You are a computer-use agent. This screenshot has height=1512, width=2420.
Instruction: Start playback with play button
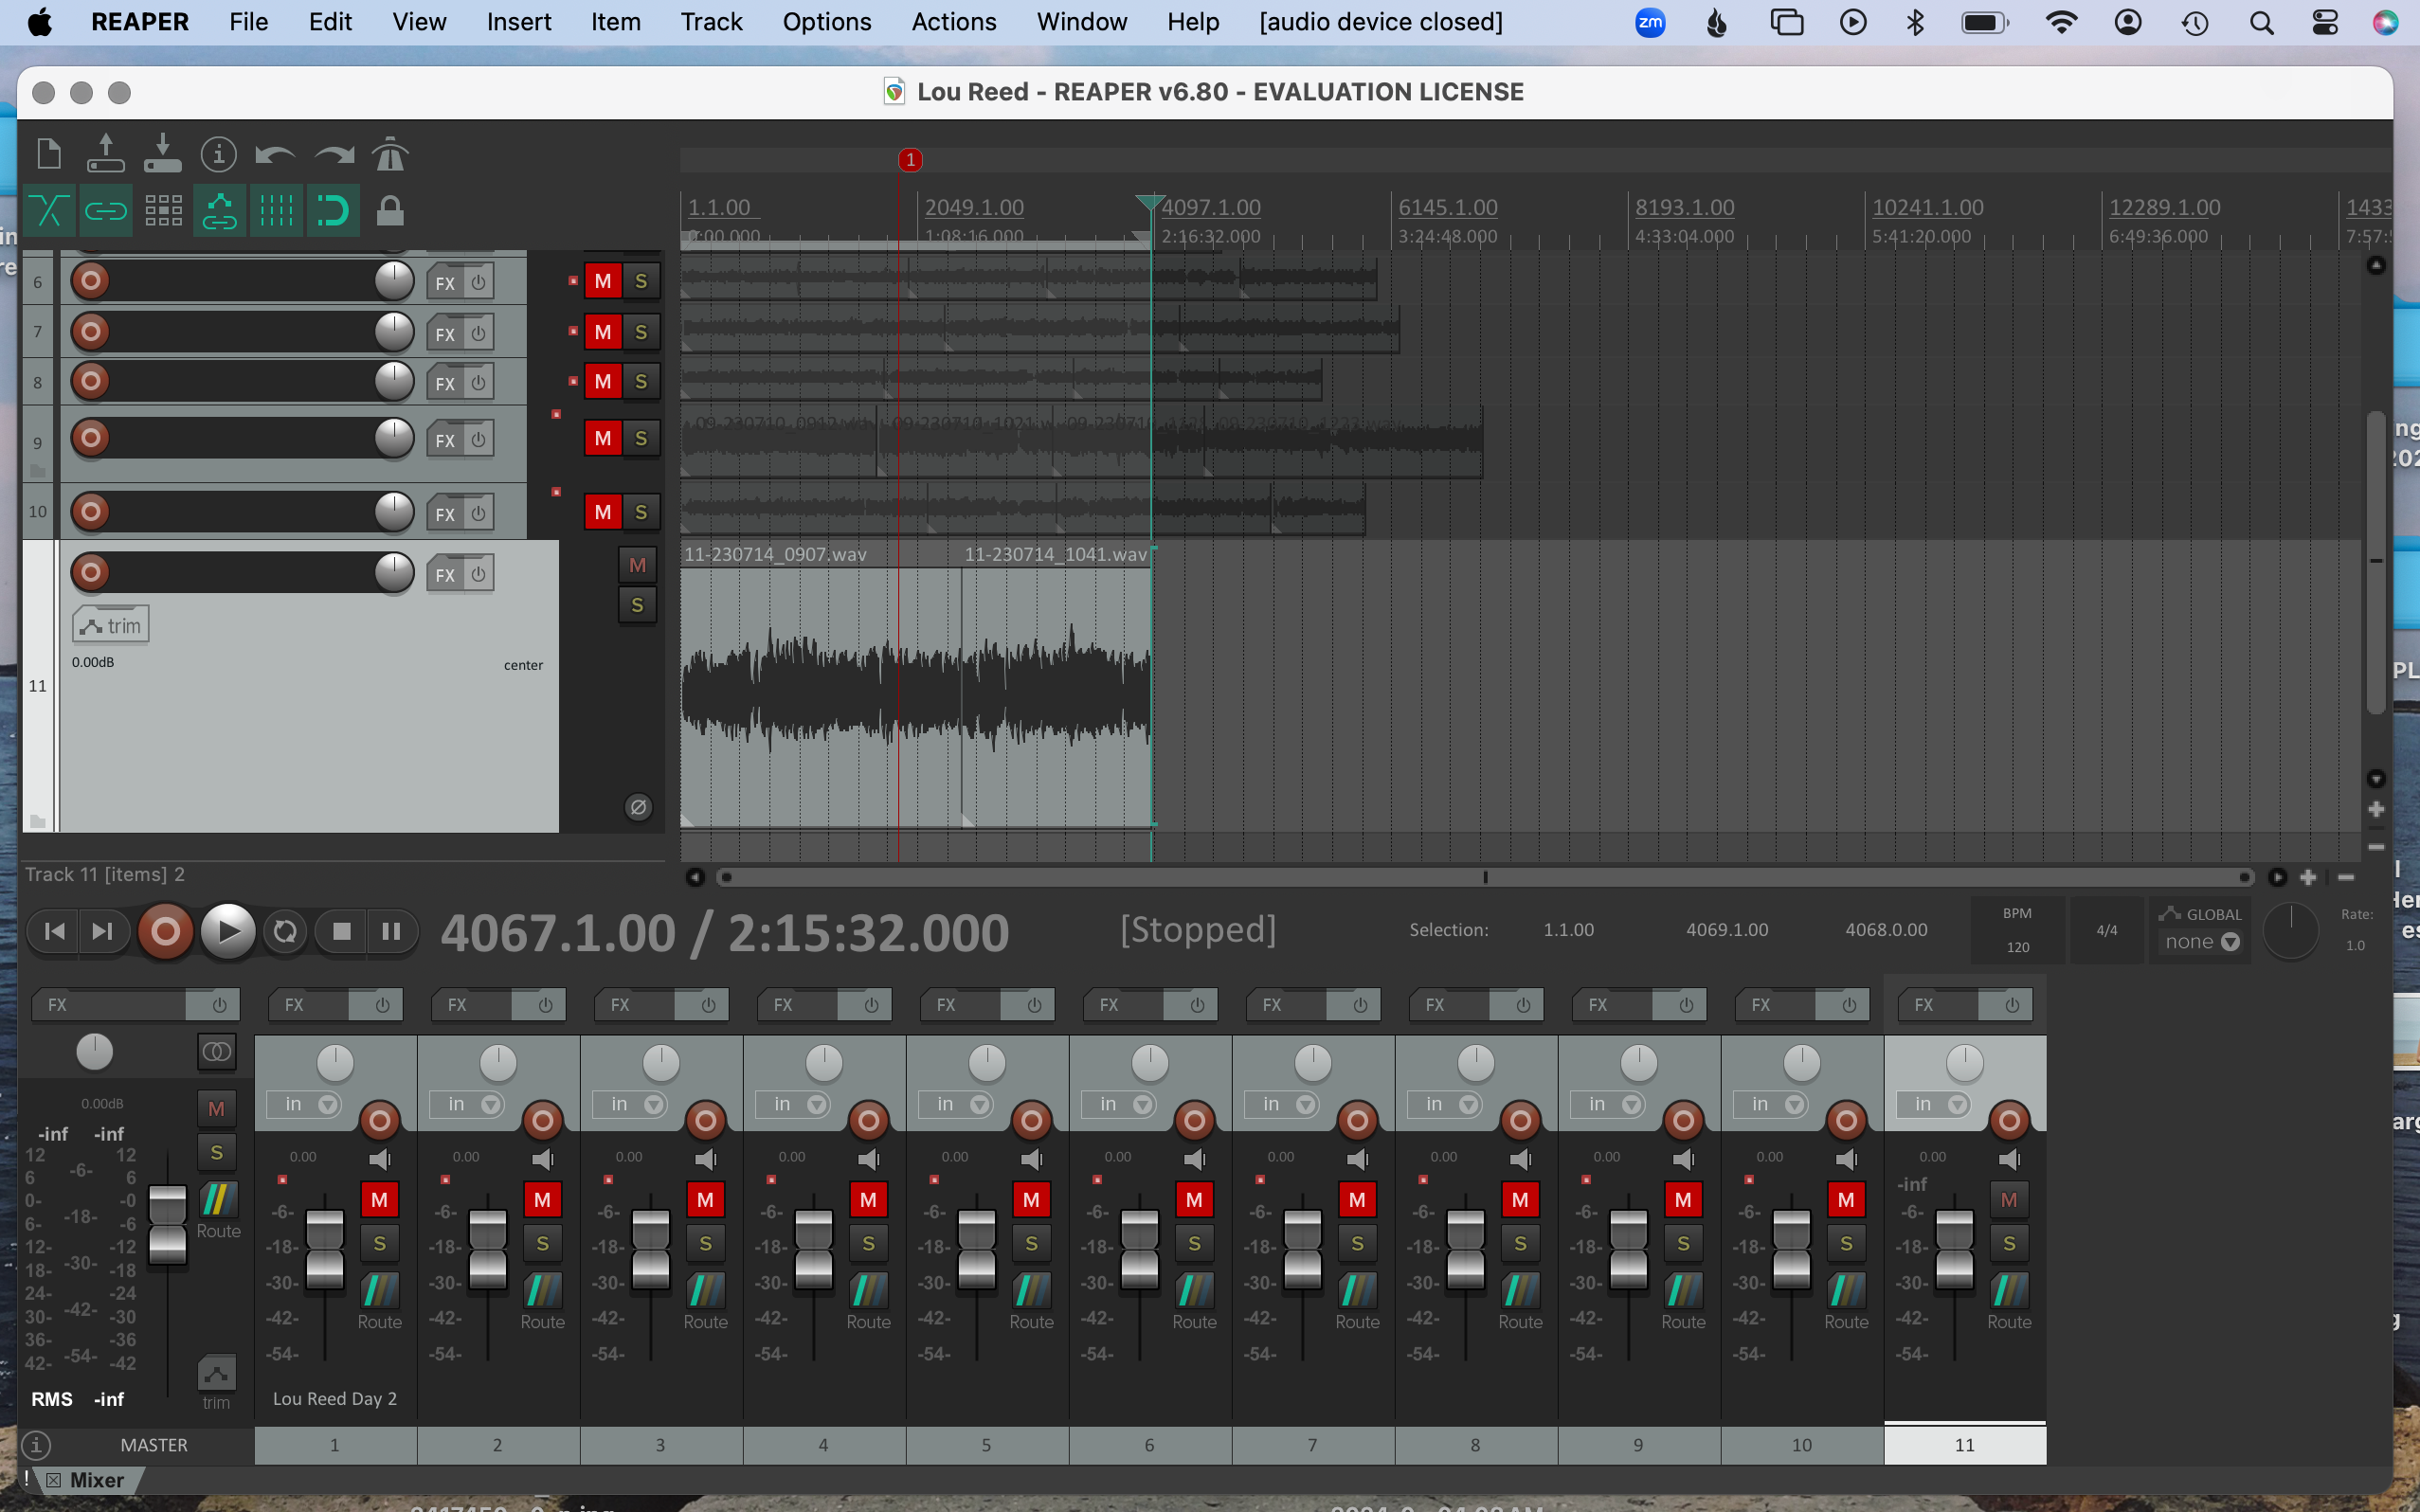click(x=228, y=932)
